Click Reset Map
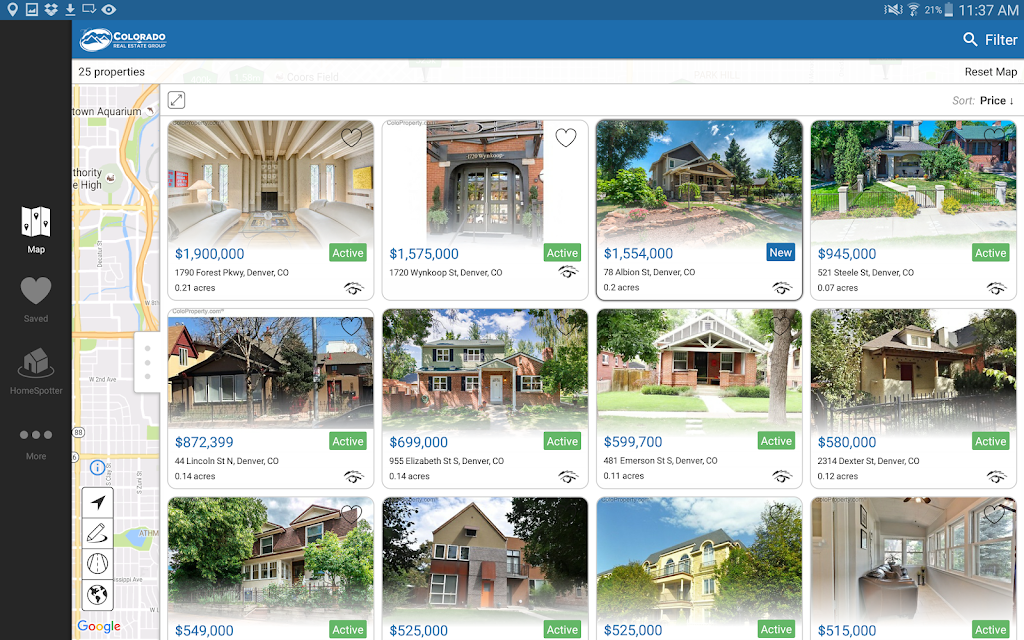The height and width of the screenshot is (640, 1024). click(991, 72)
